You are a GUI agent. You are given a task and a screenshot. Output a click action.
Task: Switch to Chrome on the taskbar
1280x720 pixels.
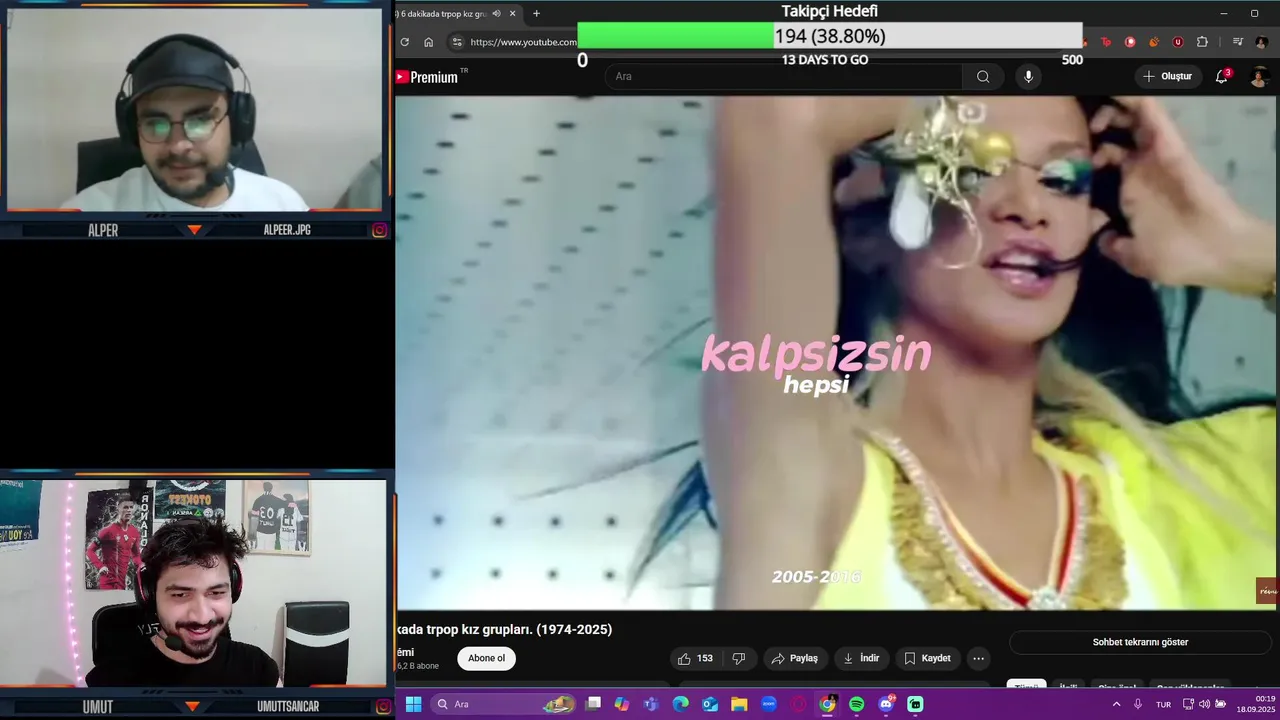pos(827,704)
